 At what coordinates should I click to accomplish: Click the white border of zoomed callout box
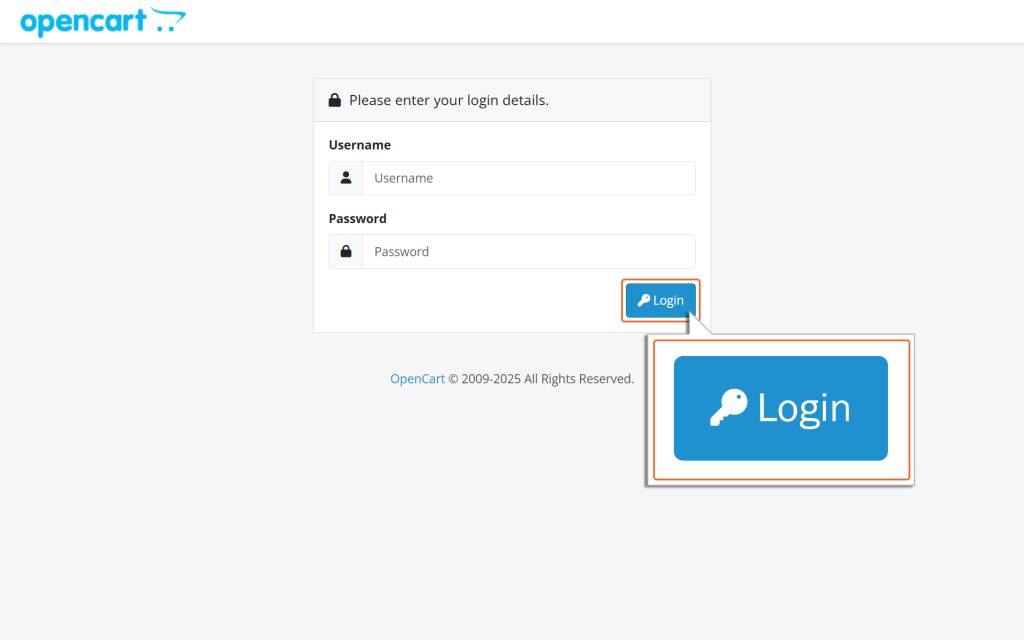[780, 483]
